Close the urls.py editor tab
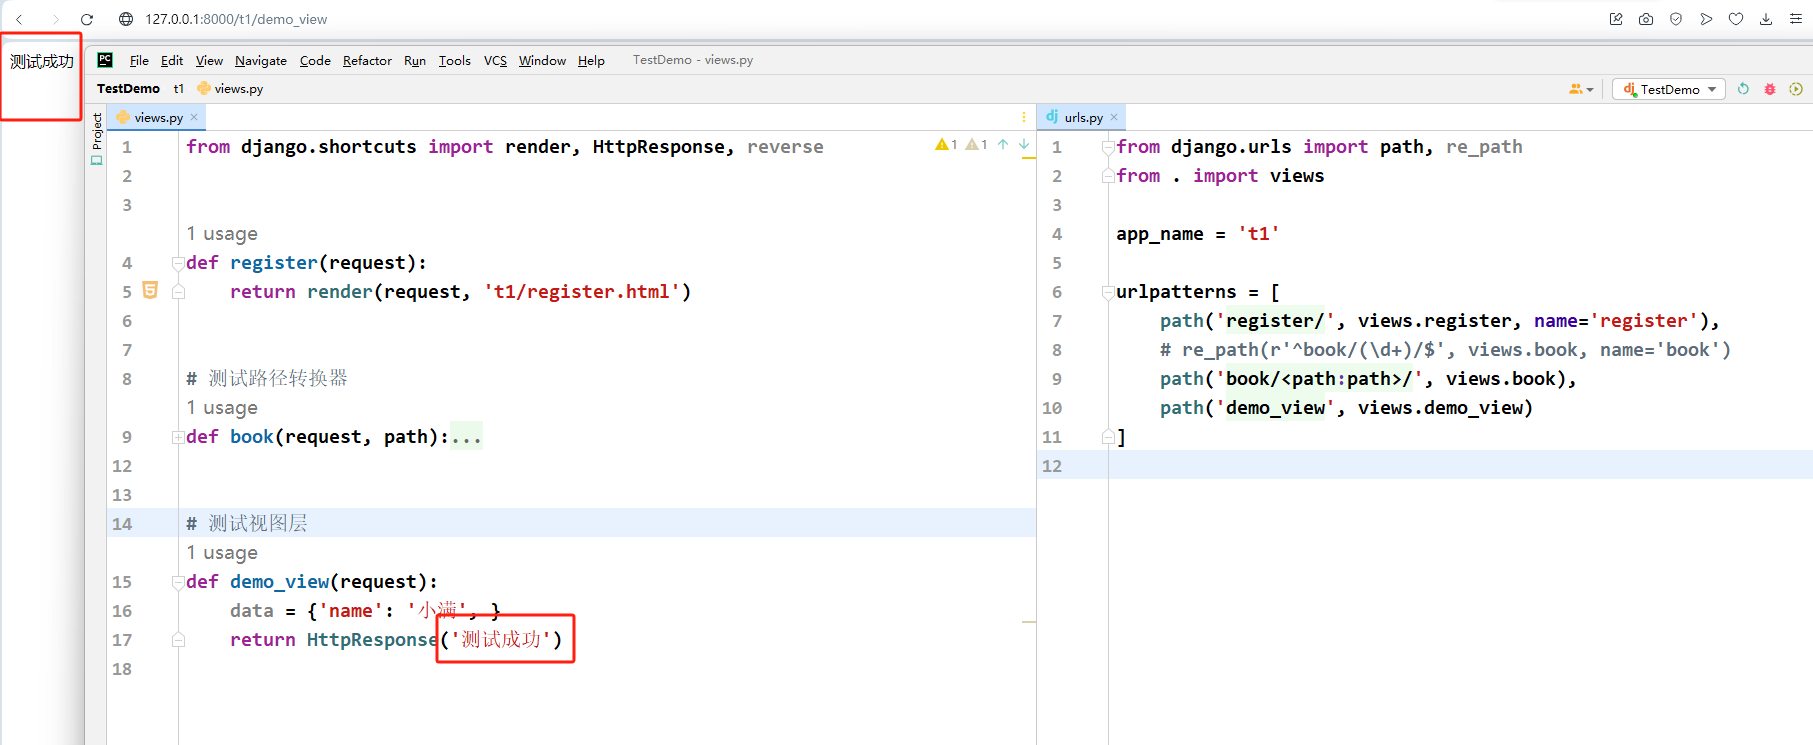The width and height of the screenshot is (1813, 745). 1114,117
